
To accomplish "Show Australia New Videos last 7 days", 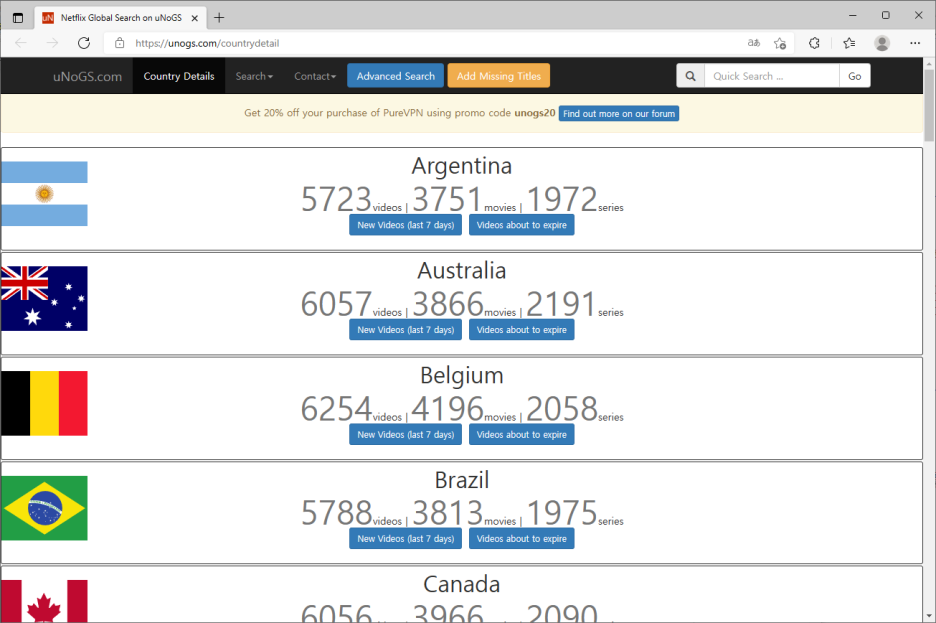I will (405, 329).
